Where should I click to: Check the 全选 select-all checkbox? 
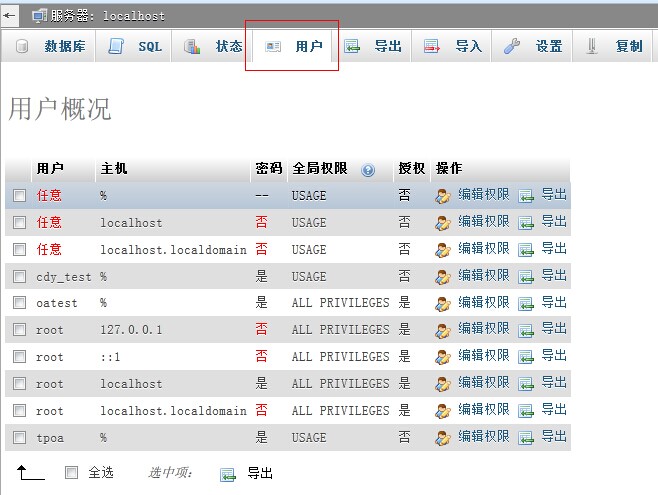71,472
